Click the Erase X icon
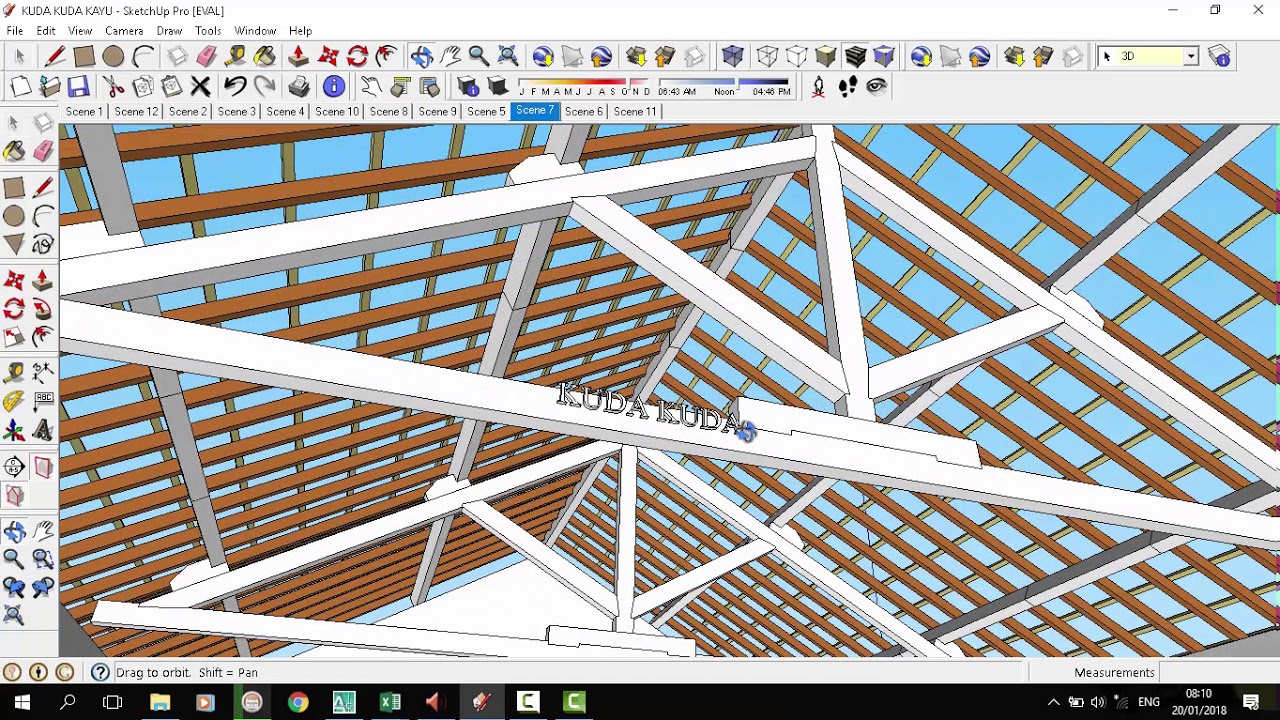Image resolution: width=1280 pixels, height=720 pixels. click(x=200, y=86)
